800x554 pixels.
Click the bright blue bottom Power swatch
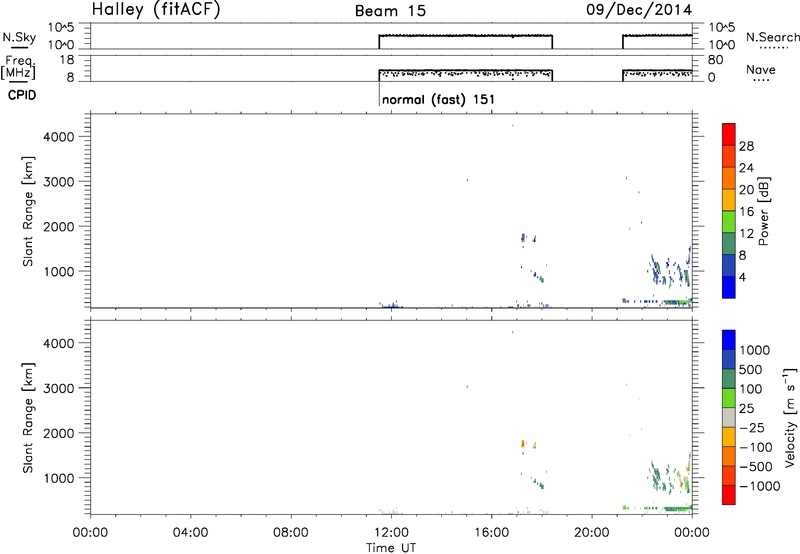point(729,287)
